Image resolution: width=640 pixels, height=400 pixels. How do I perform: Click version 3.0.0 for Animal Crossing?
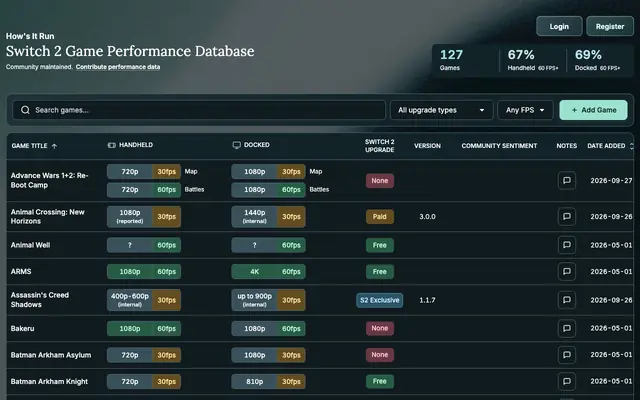427,217
